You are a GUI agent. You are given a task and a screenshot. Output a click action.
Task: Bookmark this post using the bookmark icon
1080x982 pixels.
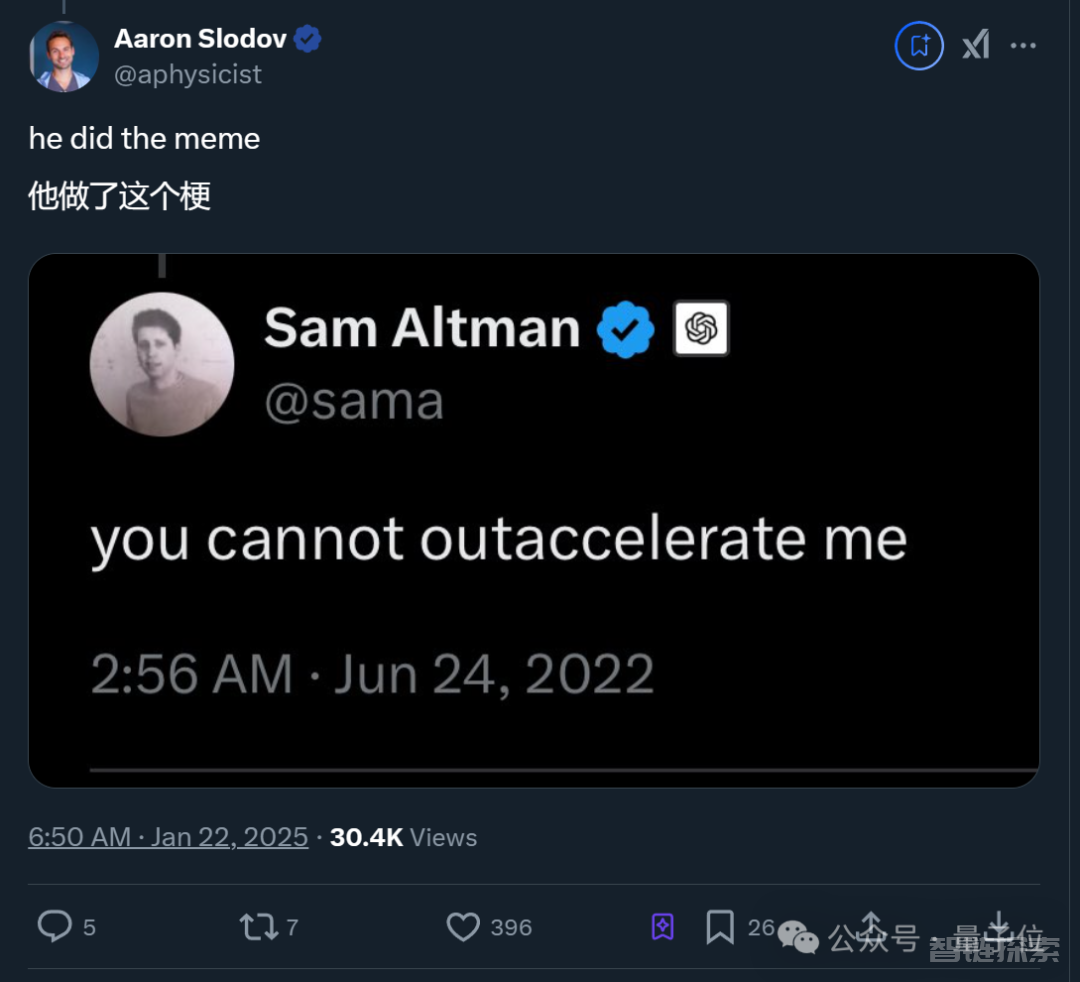coord(720,927)
